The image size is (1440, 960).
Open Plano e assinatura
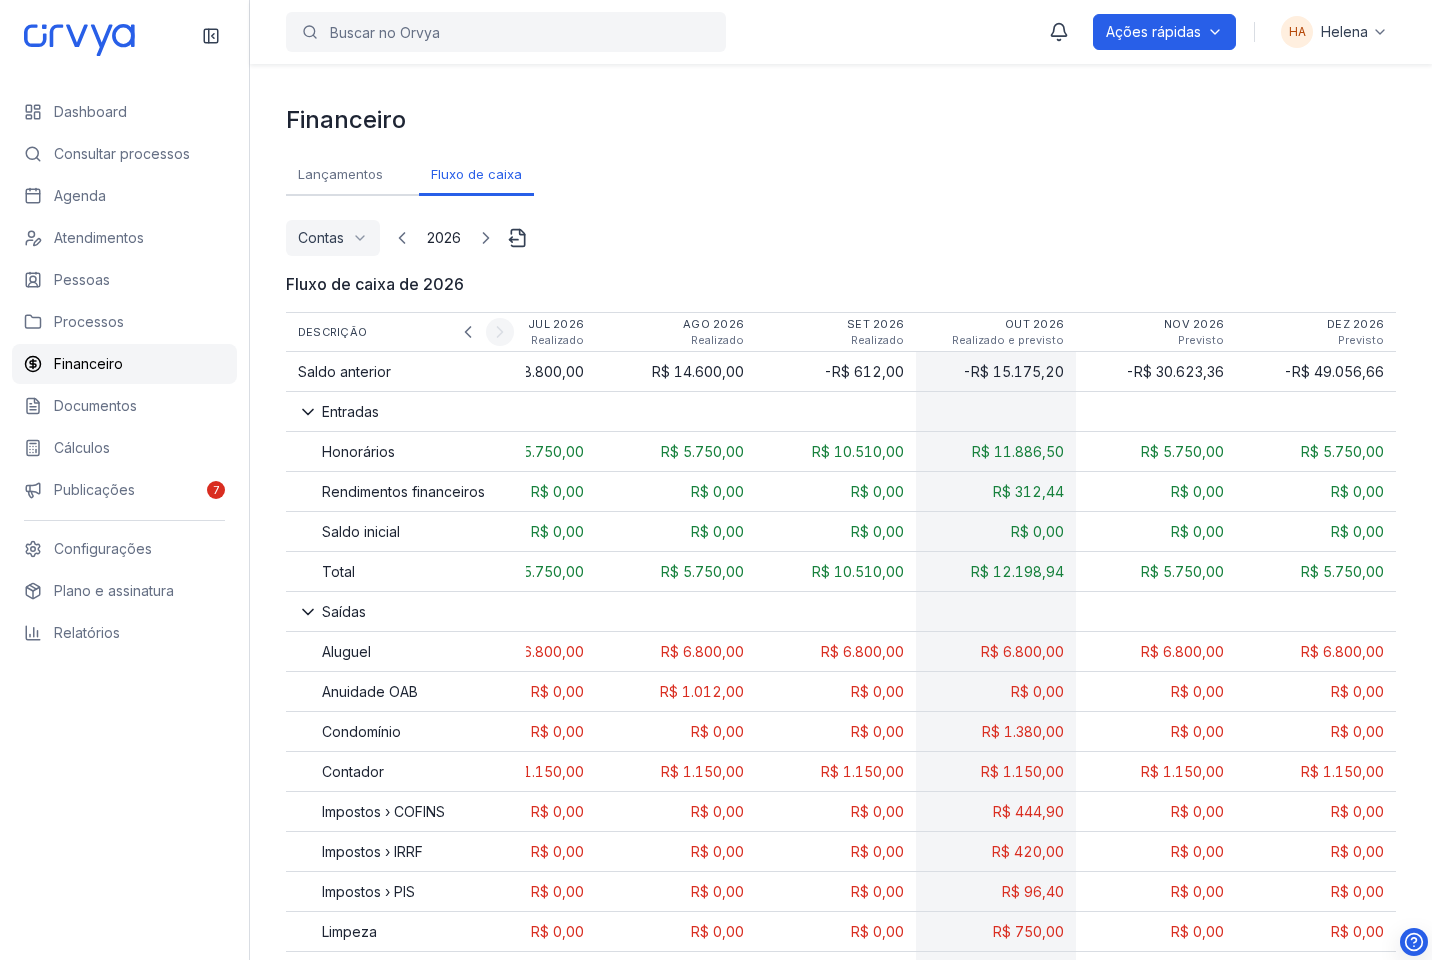click(x=124, y=591)
